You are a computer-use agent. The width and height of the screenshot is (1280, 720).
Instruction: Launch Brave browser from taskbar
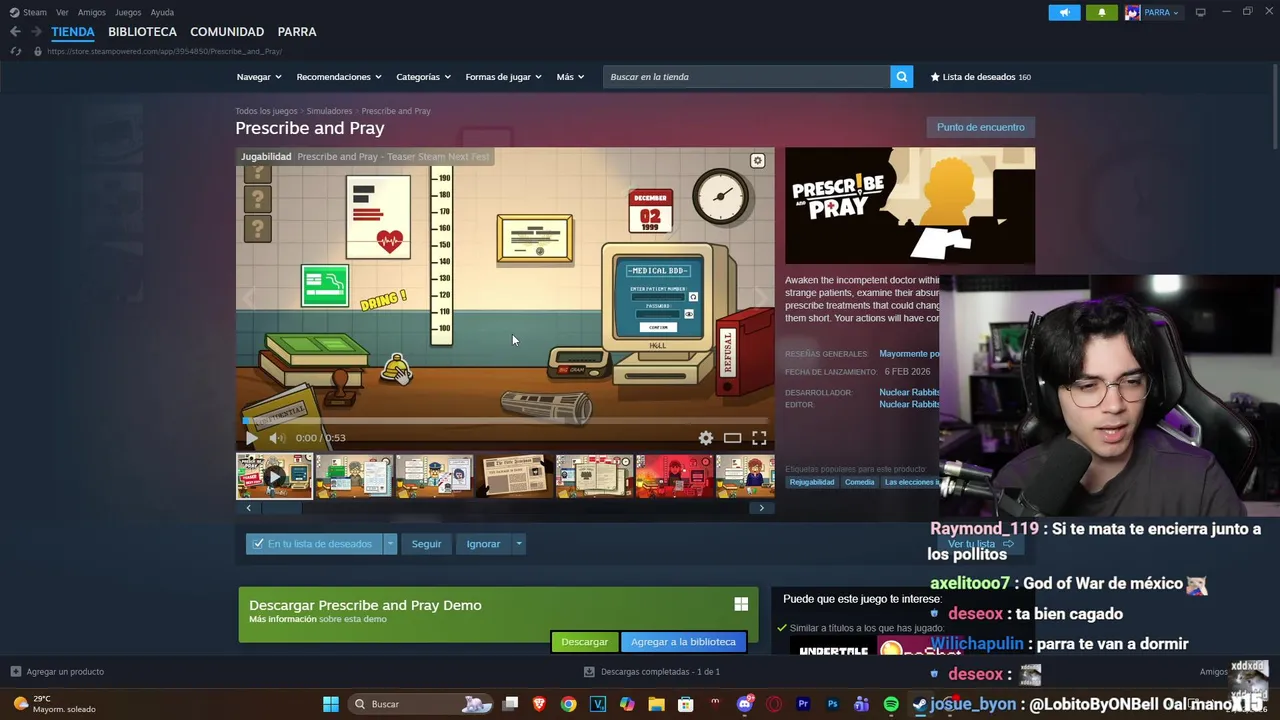tap(539, 704)
